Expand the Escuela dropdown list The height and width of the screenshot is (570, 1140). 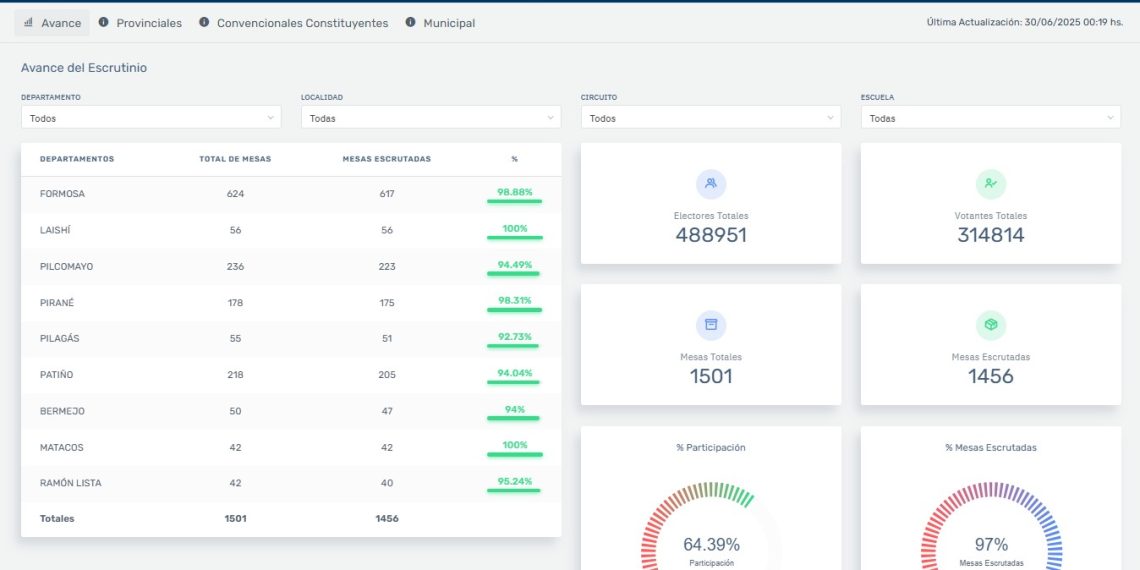(x=991, y=118)
